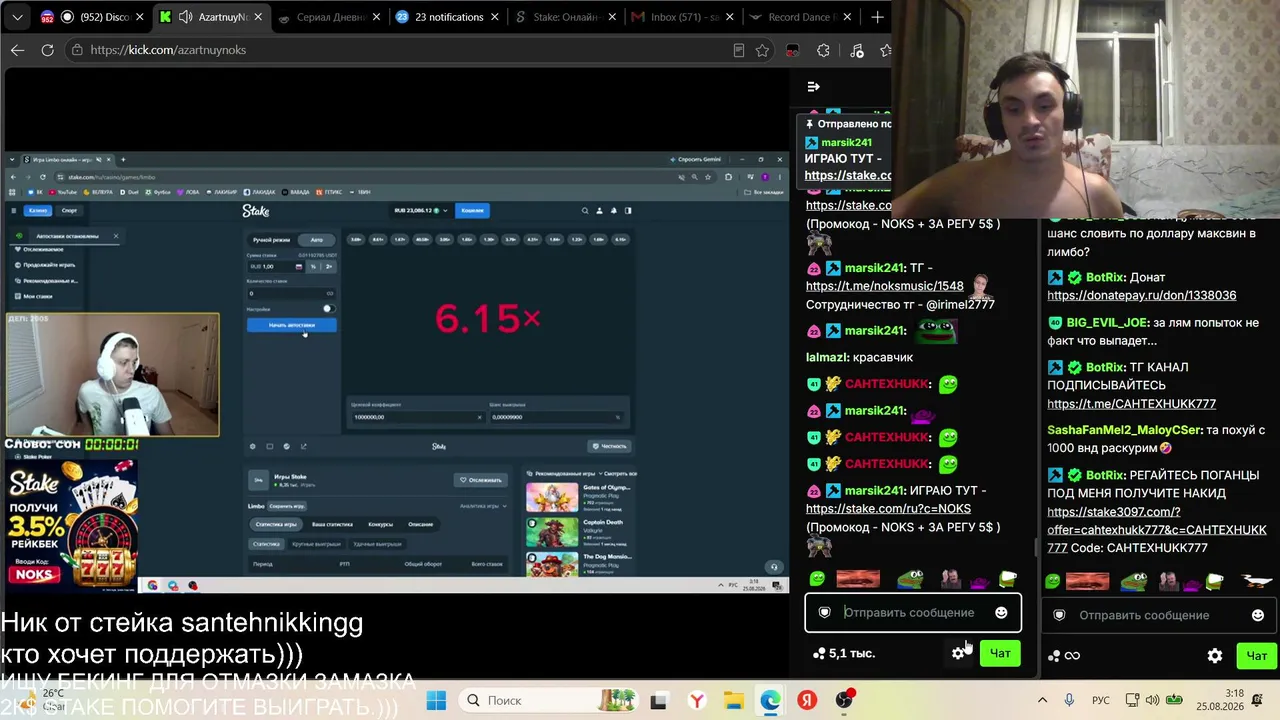Image resolution: width=1280 pixels, height=720 pixels.
Task: Click 'Честность' fairness button
Action: 610,446
